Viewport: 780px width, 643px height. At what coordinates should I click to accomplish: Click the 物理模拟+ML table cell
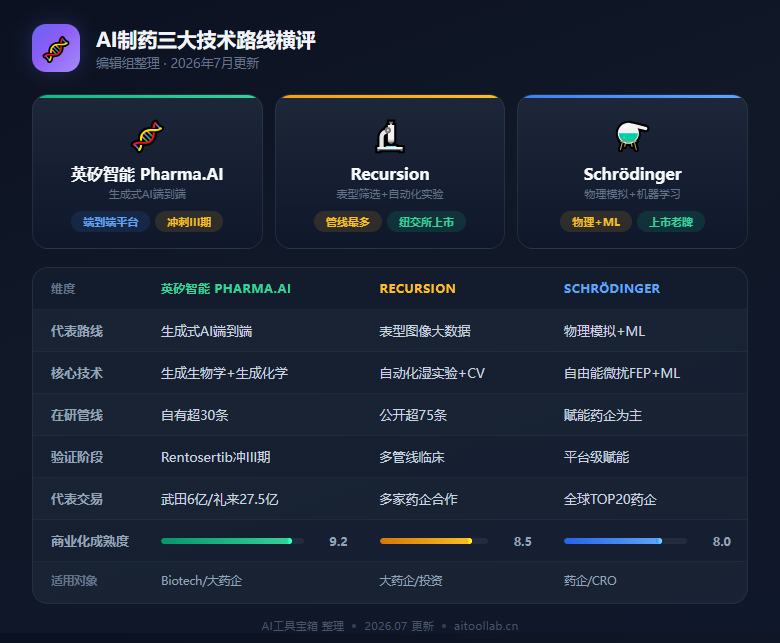(604, 331)
